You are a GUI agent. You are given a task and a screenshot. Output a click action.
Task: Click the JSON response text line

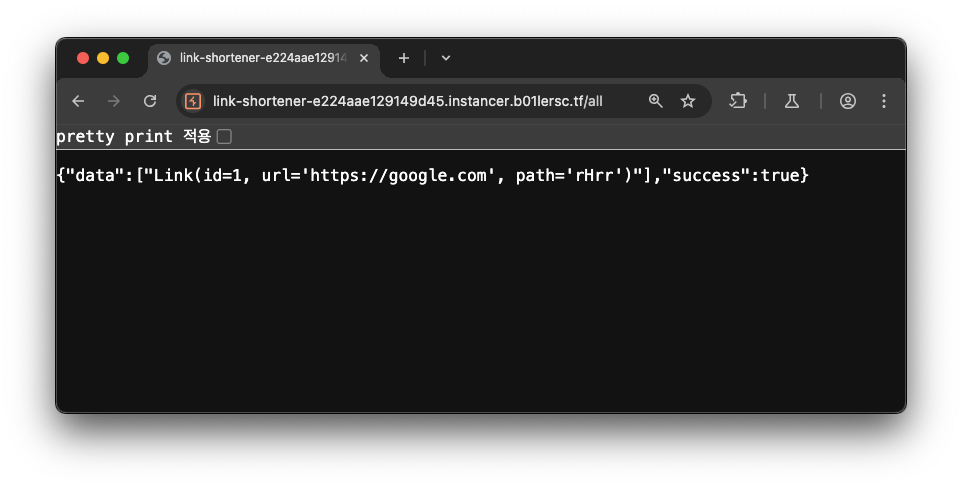coord(433,175)
